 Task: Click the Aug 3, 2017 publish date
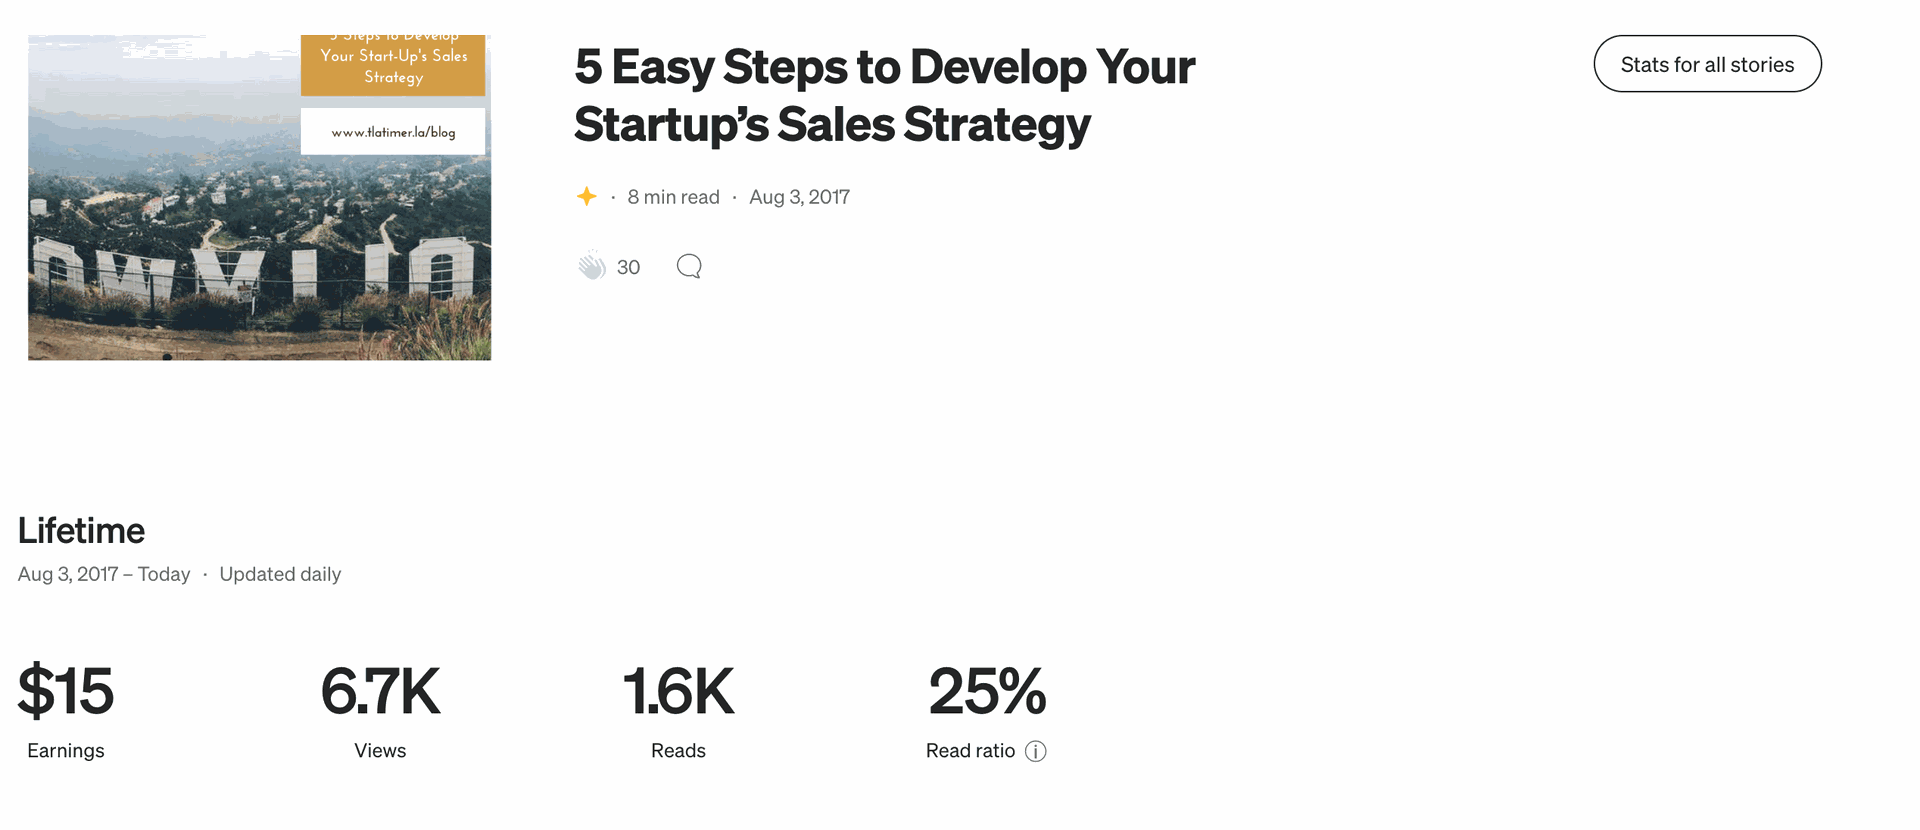pyautogui.click(x=799, y=197)
